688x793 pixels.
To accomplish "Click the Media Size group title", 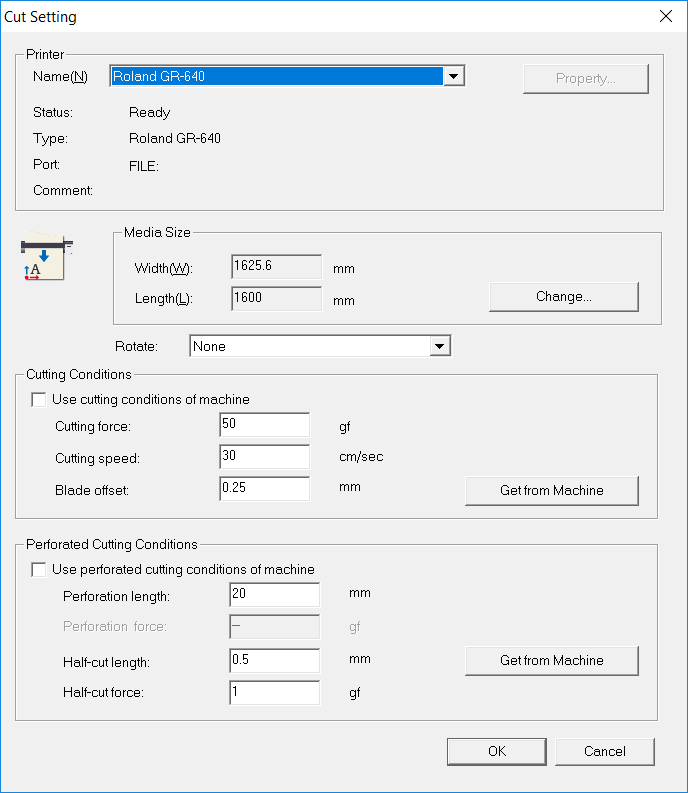I will click(157, 232).
